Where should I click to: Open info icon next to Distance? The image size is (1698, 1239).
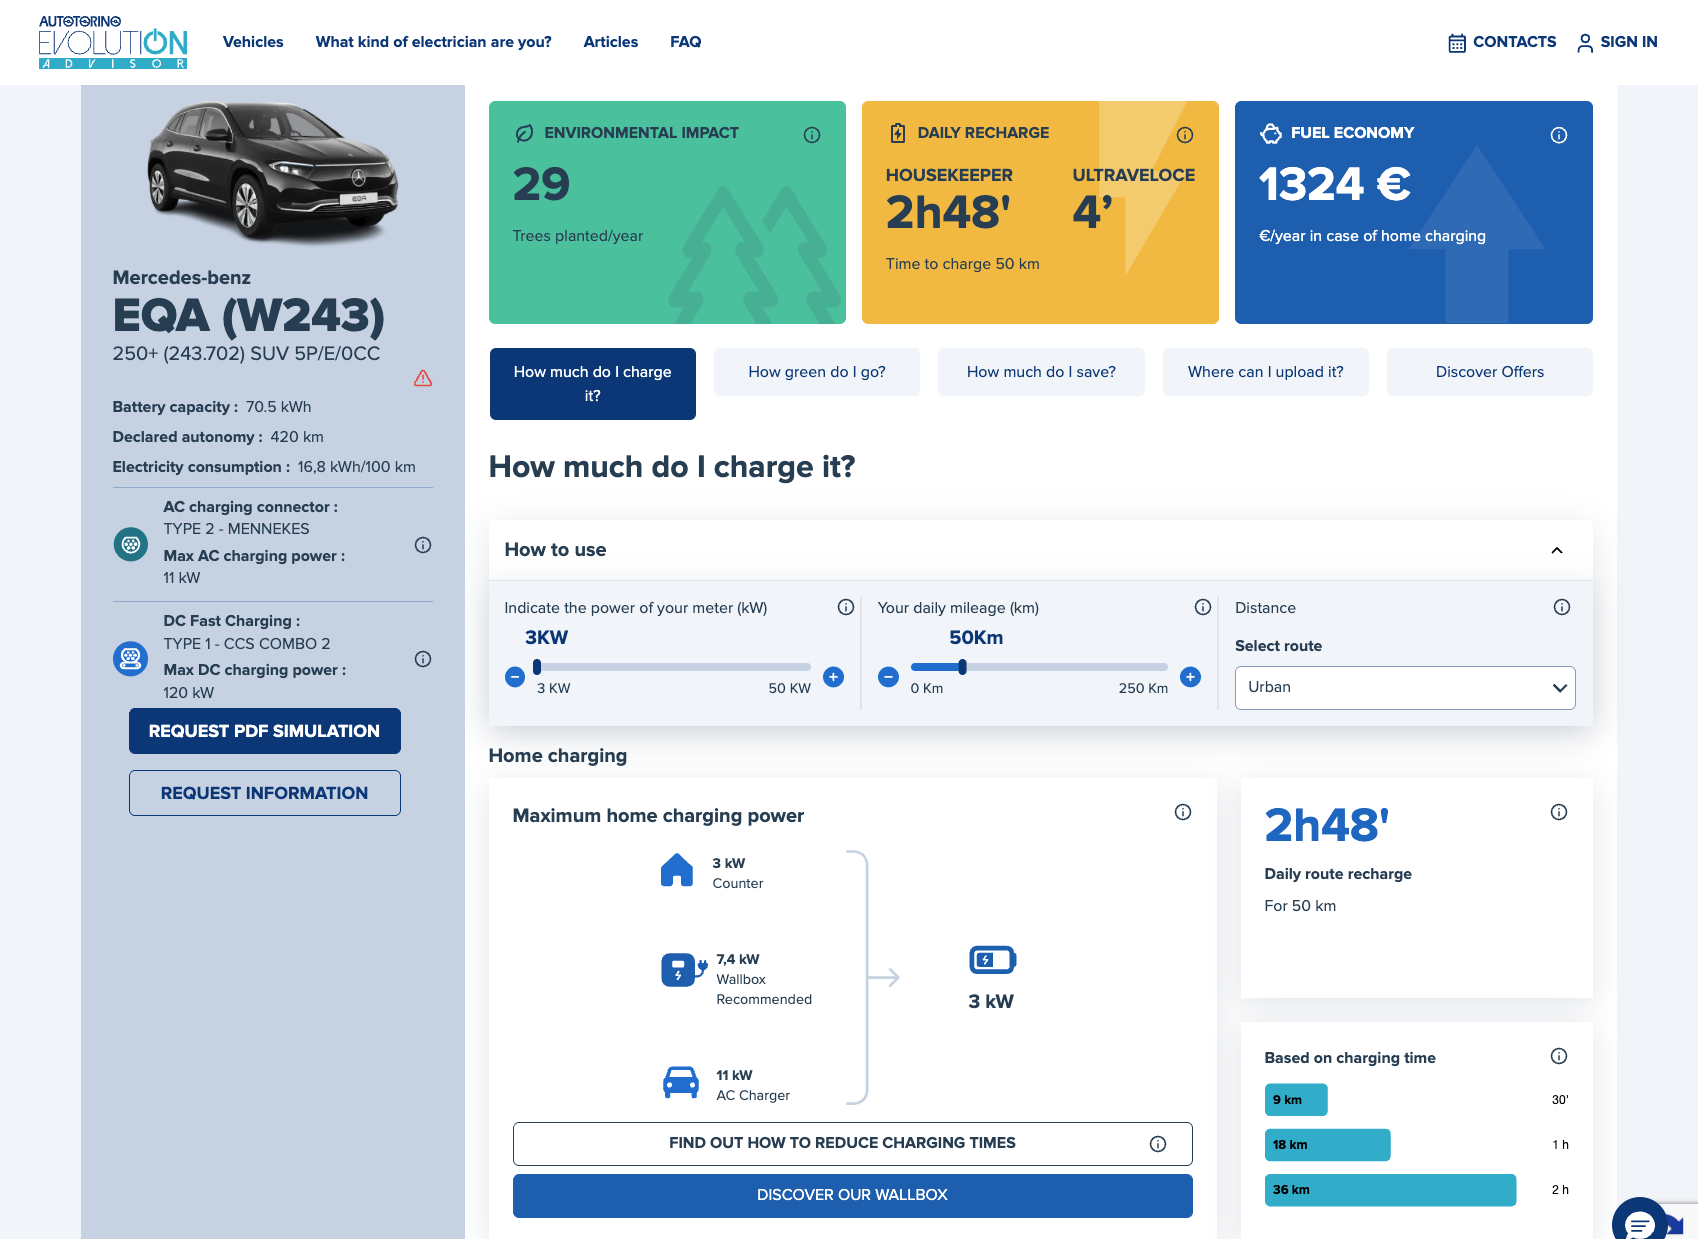click(x=1562, y=607)
